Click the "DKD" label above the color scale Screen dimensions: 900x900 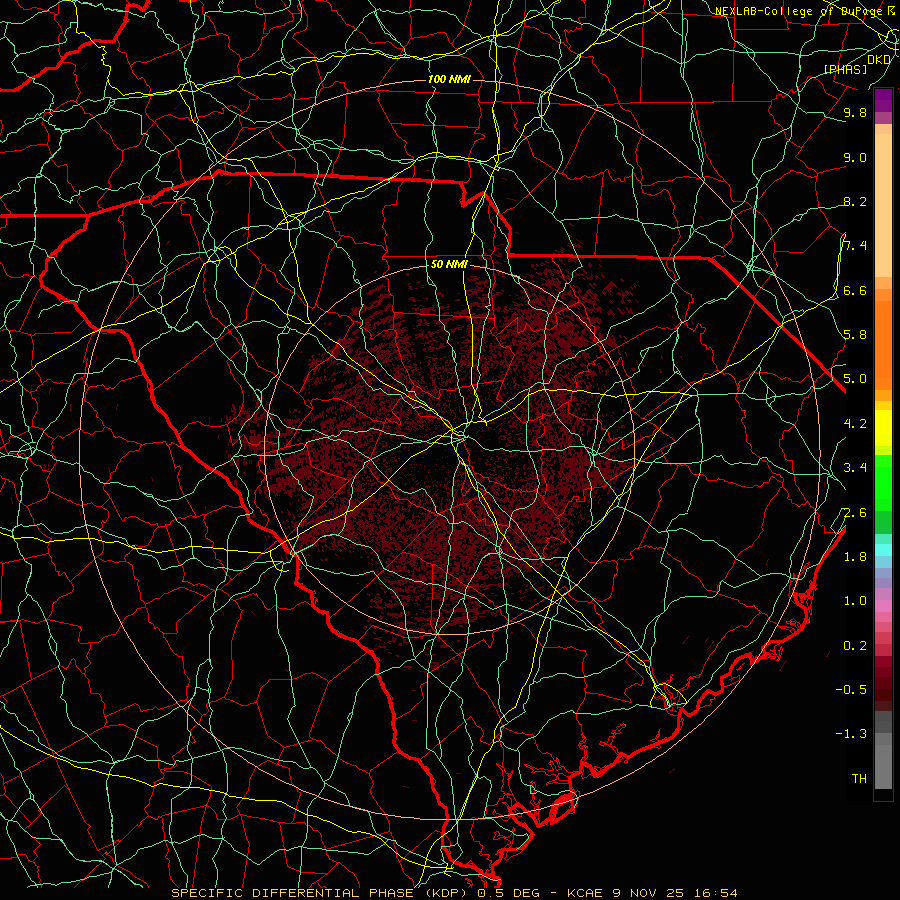879,59
